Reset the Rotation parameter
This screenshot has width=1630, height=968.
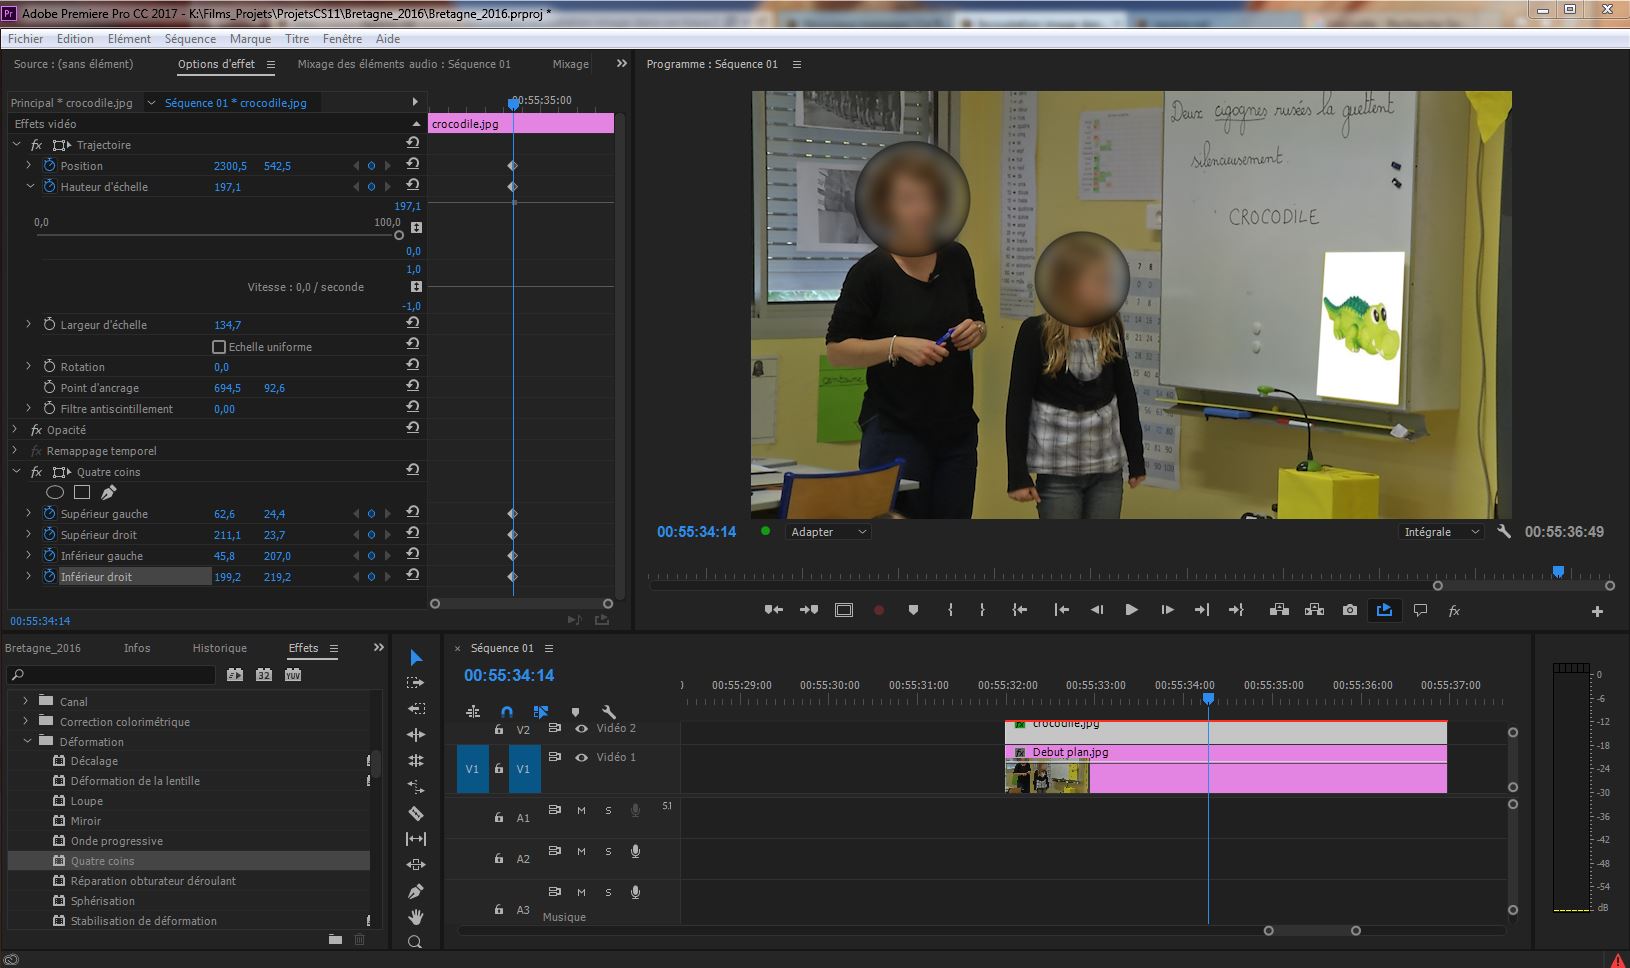(x=412, y=366)
